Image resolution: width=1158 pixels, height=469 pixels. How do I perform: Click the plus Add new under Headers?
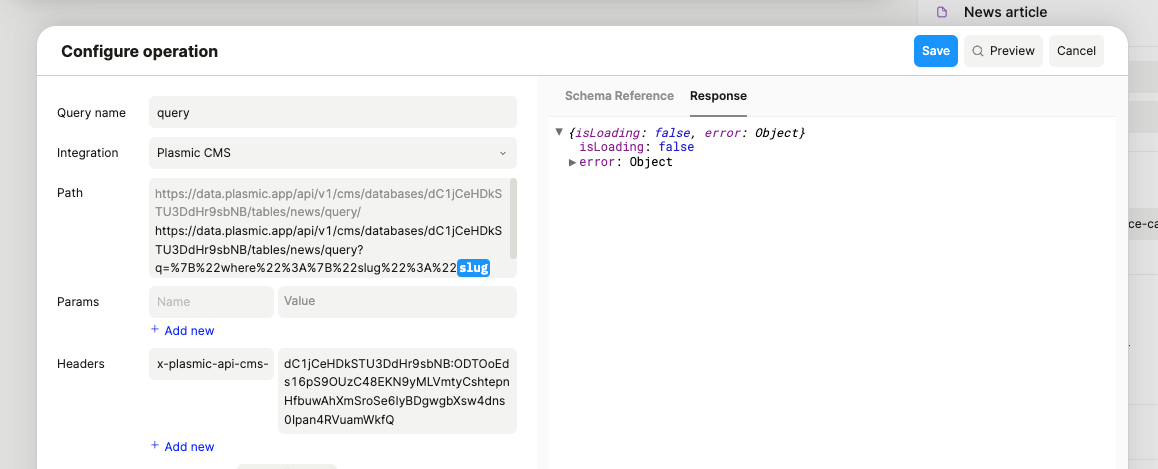[x=183, y=447]
